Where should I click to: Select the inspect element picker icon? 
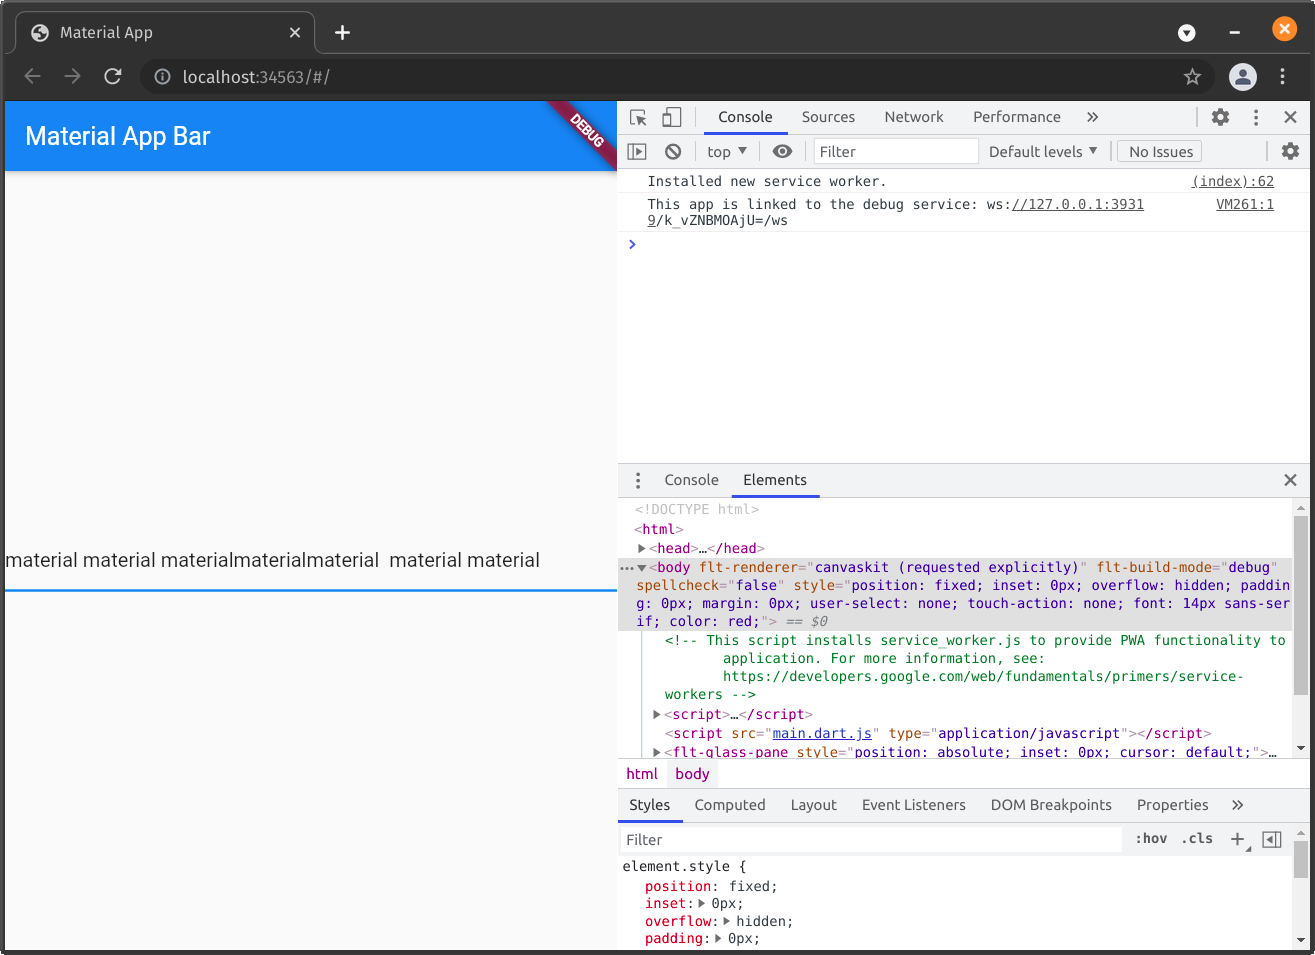pyautogui.click(x=637, y=117)
